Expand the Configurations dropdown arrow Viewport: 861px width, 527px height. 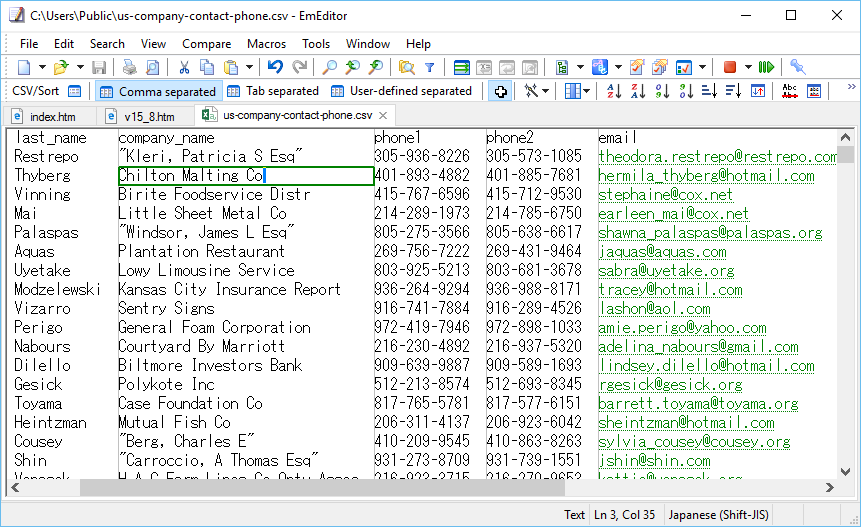point(580,68)
